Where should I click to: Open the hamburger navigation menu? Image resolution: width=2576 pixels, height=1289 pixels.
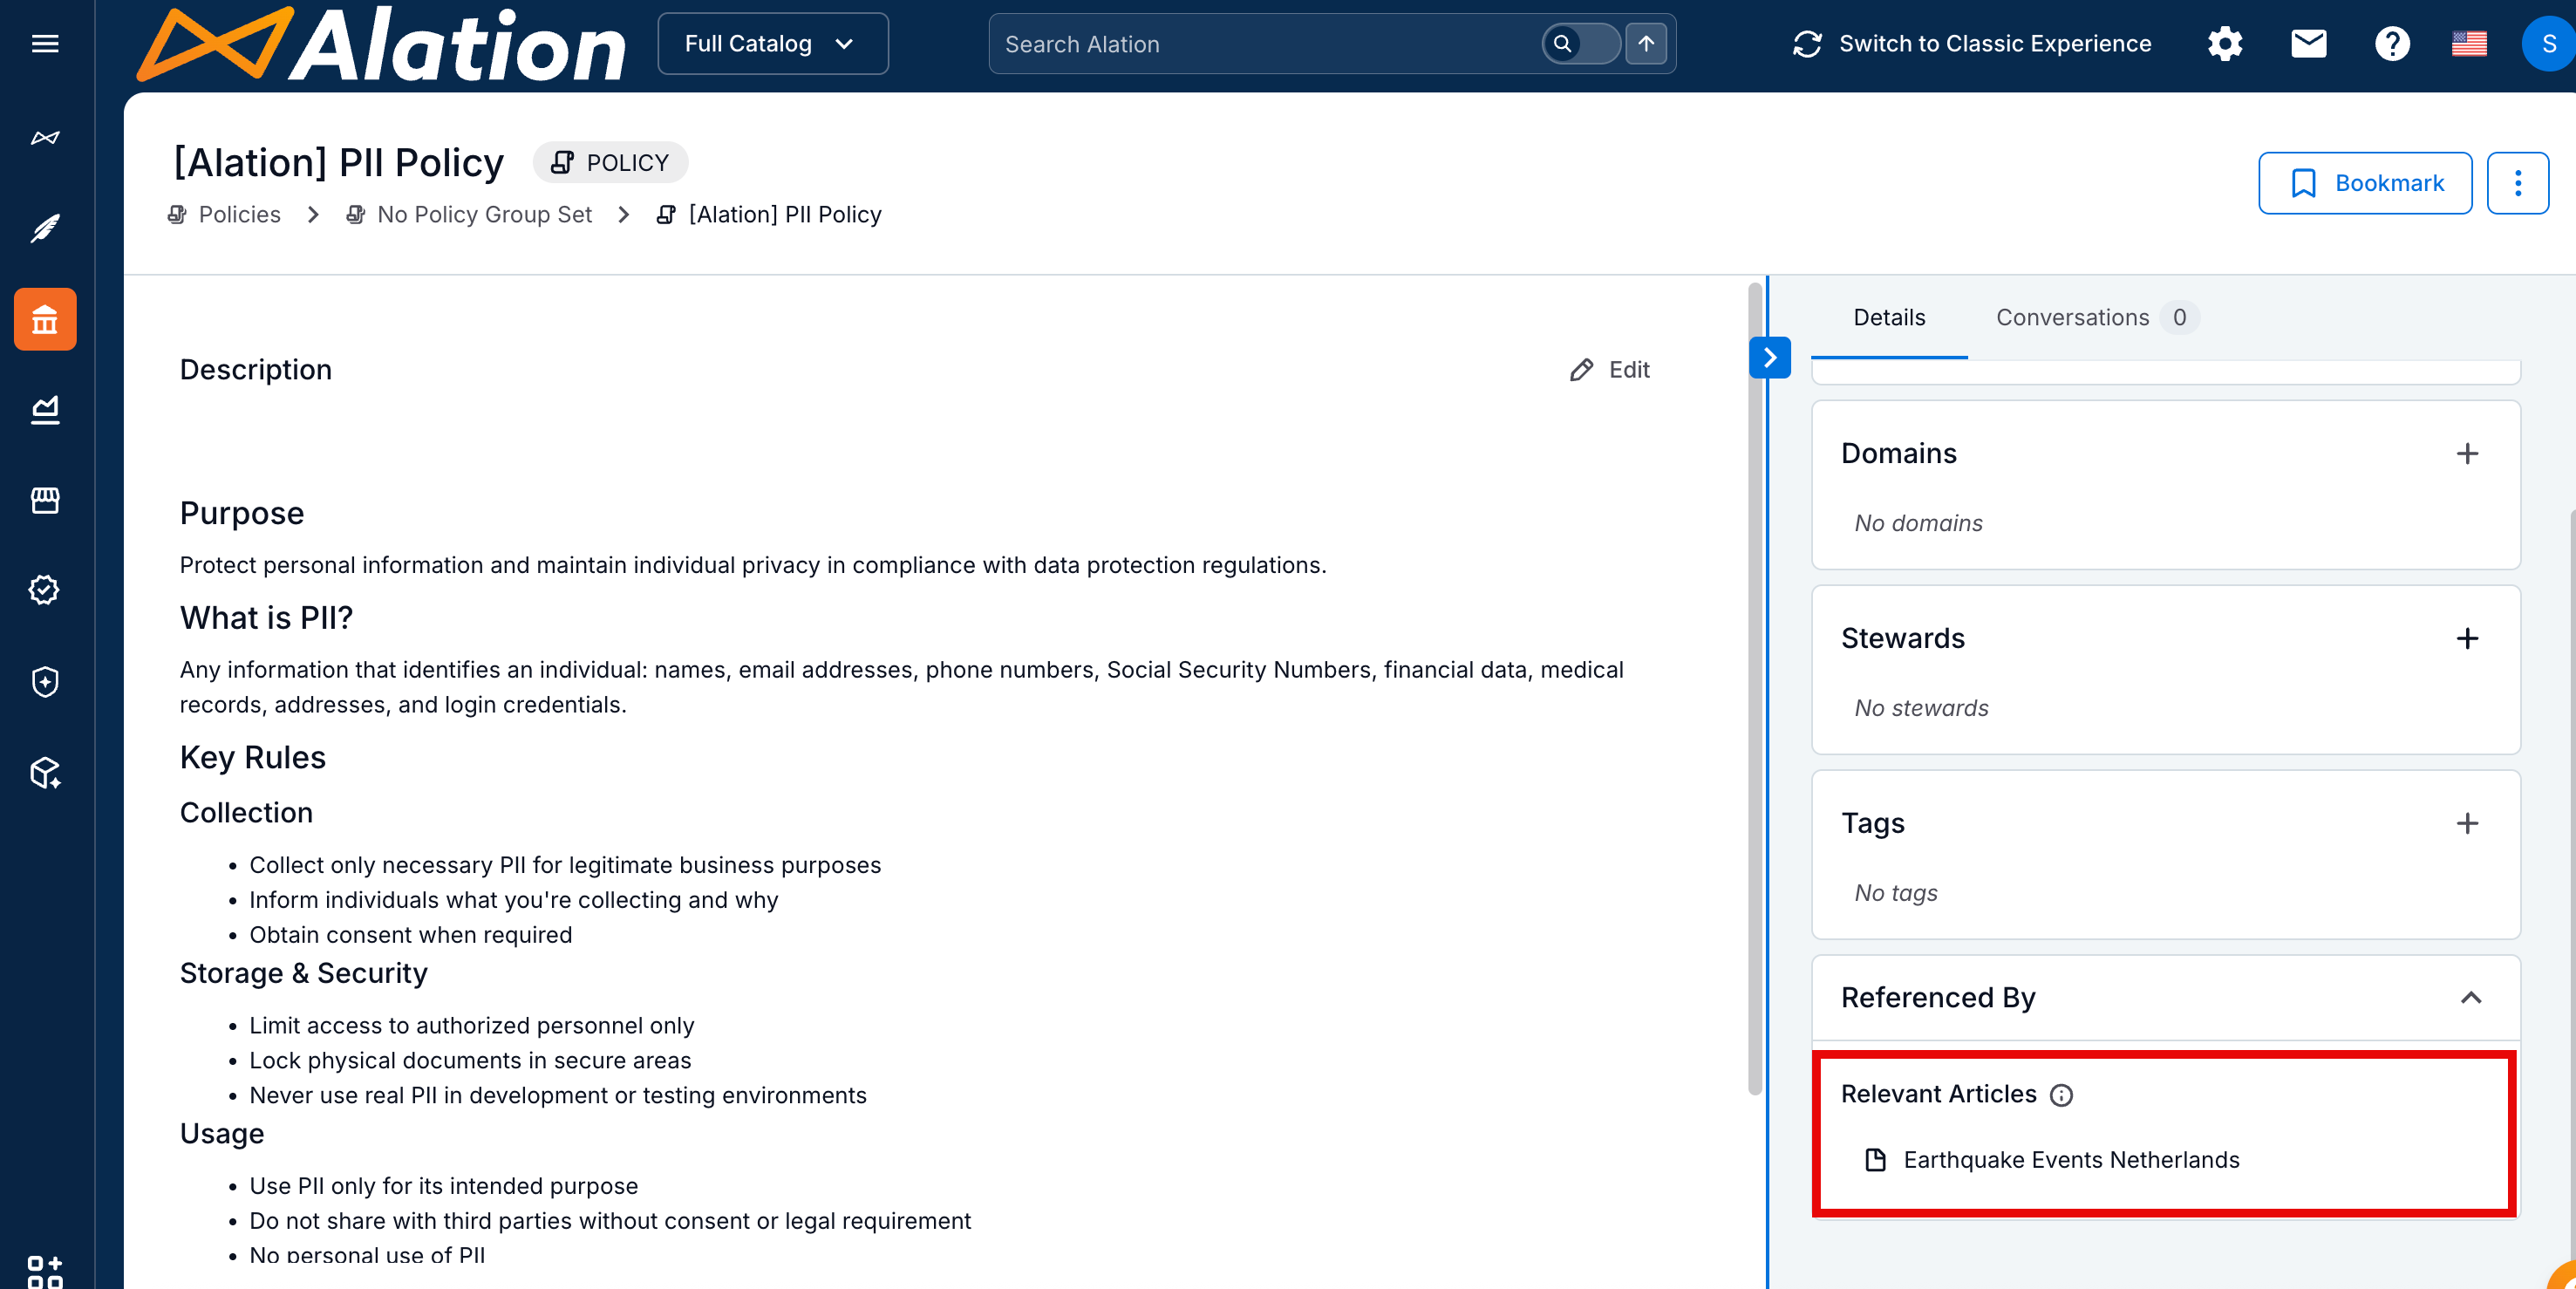coord(45,43)
